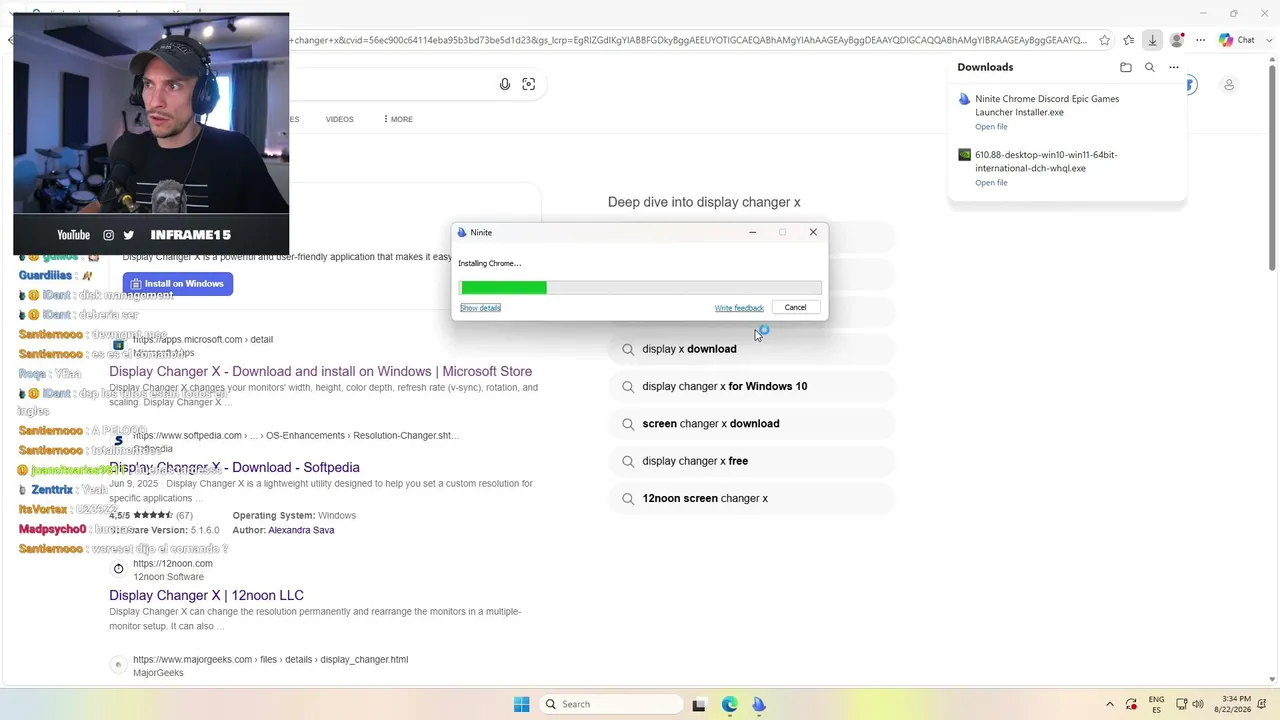Switch to Ninite on the taskbar
This screenshot has height=720, width=1280.
tap(759, 704)
